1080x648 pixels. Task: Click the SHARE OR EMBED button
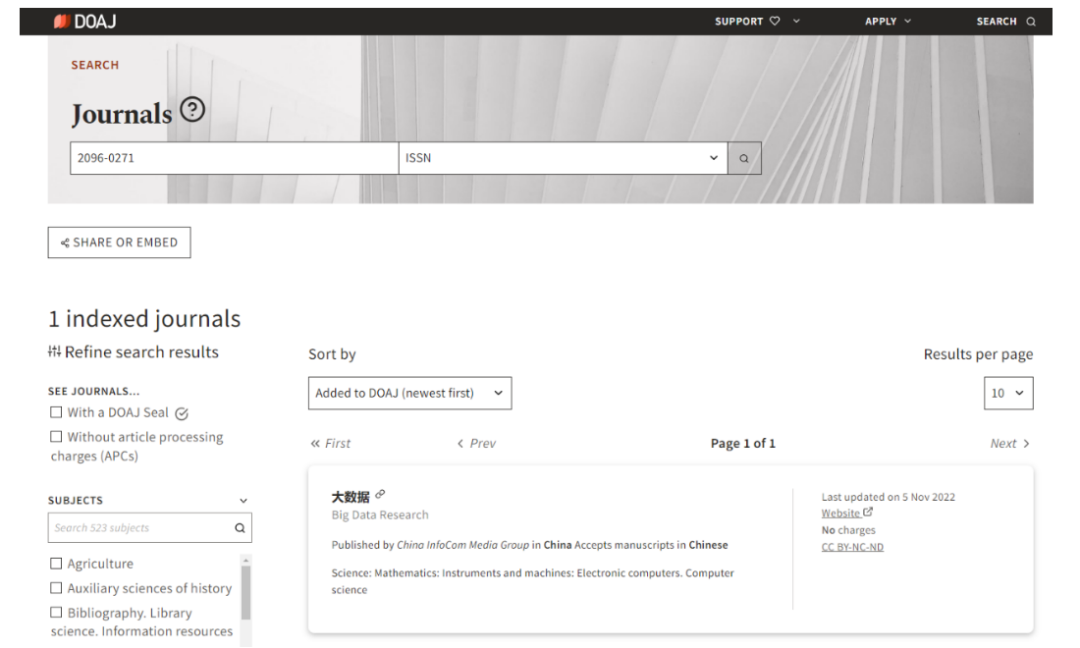pyautogui.click(x=119, y=242)
